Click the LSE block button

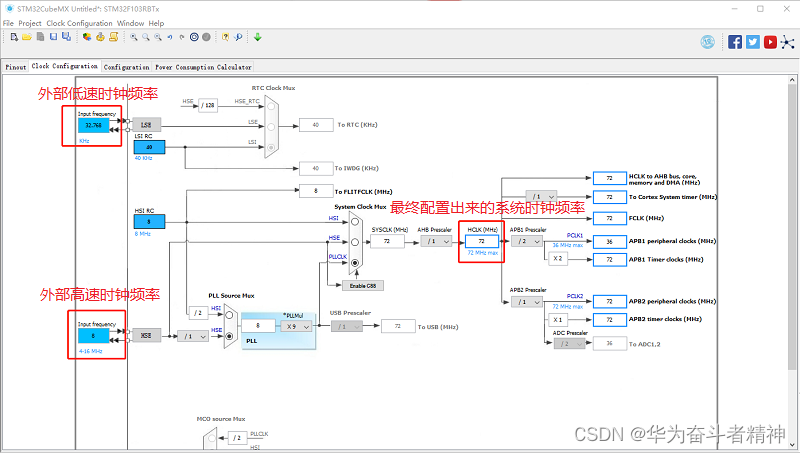(146, 124)
